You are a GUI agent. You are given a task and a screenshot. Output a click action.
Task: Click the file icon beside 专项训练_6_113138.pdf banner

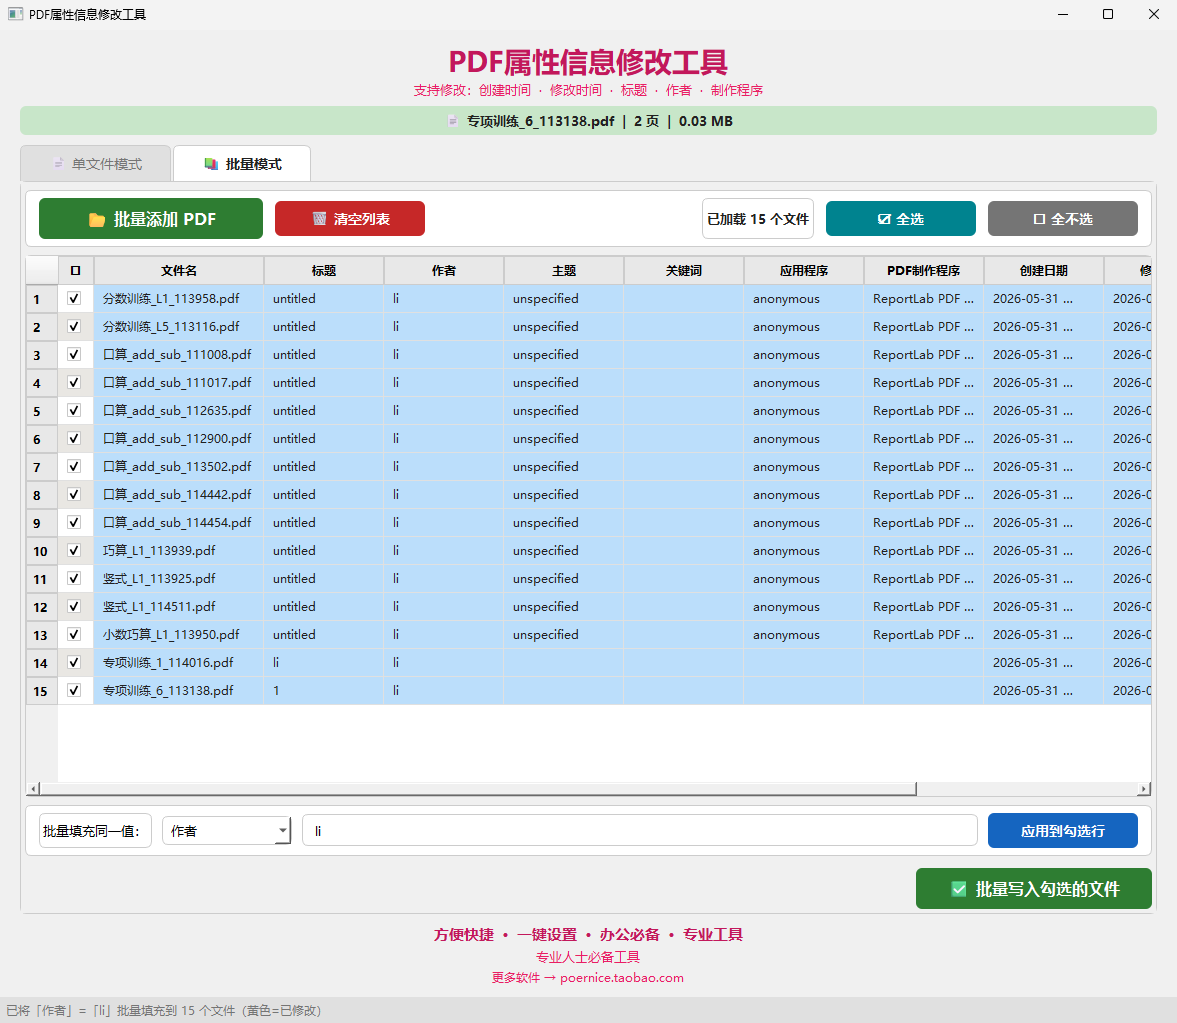point(453,121)
